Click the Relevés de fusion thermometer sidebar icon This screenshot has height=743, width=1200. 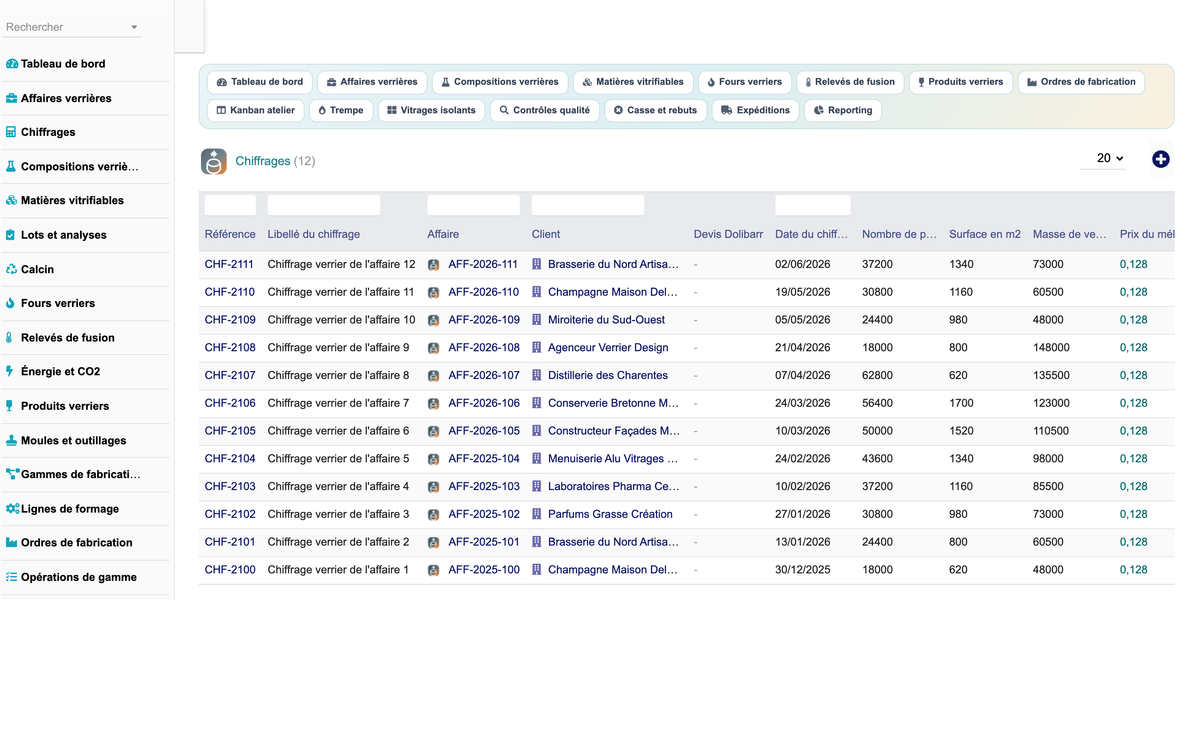(10, 338)
